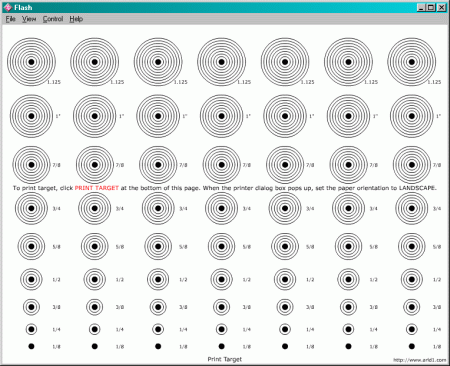Click the leftmost 1/8 black dot
Image resolution: width=450 pixels, height=366 pixels.
[31, 346]
